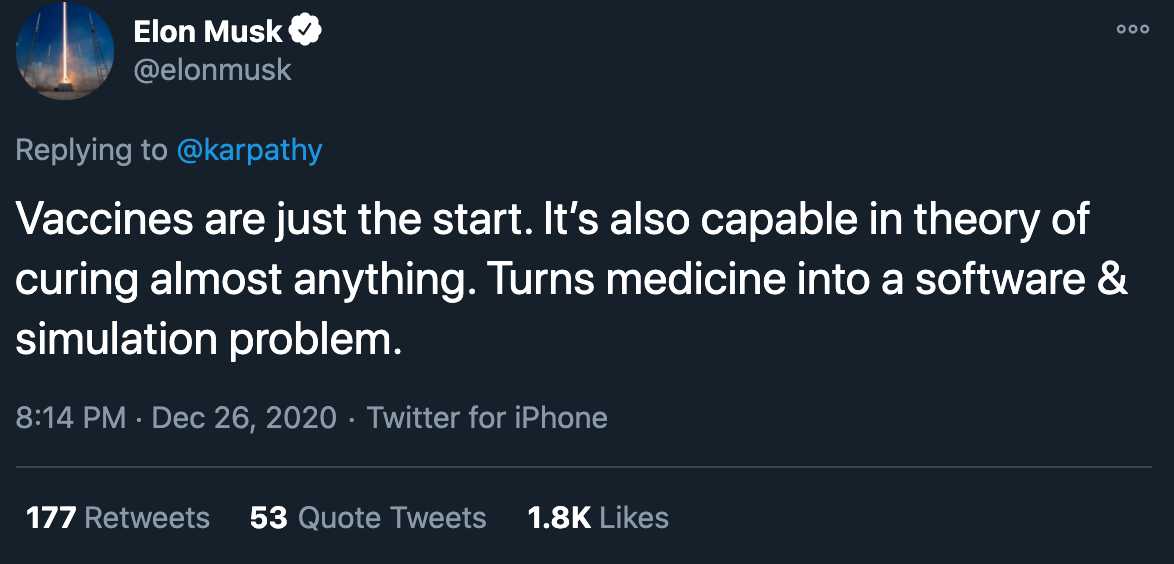View the 177 Retweets list
Image resolution: width=1174 pixels, height=564 pixels.
(118, 517)
